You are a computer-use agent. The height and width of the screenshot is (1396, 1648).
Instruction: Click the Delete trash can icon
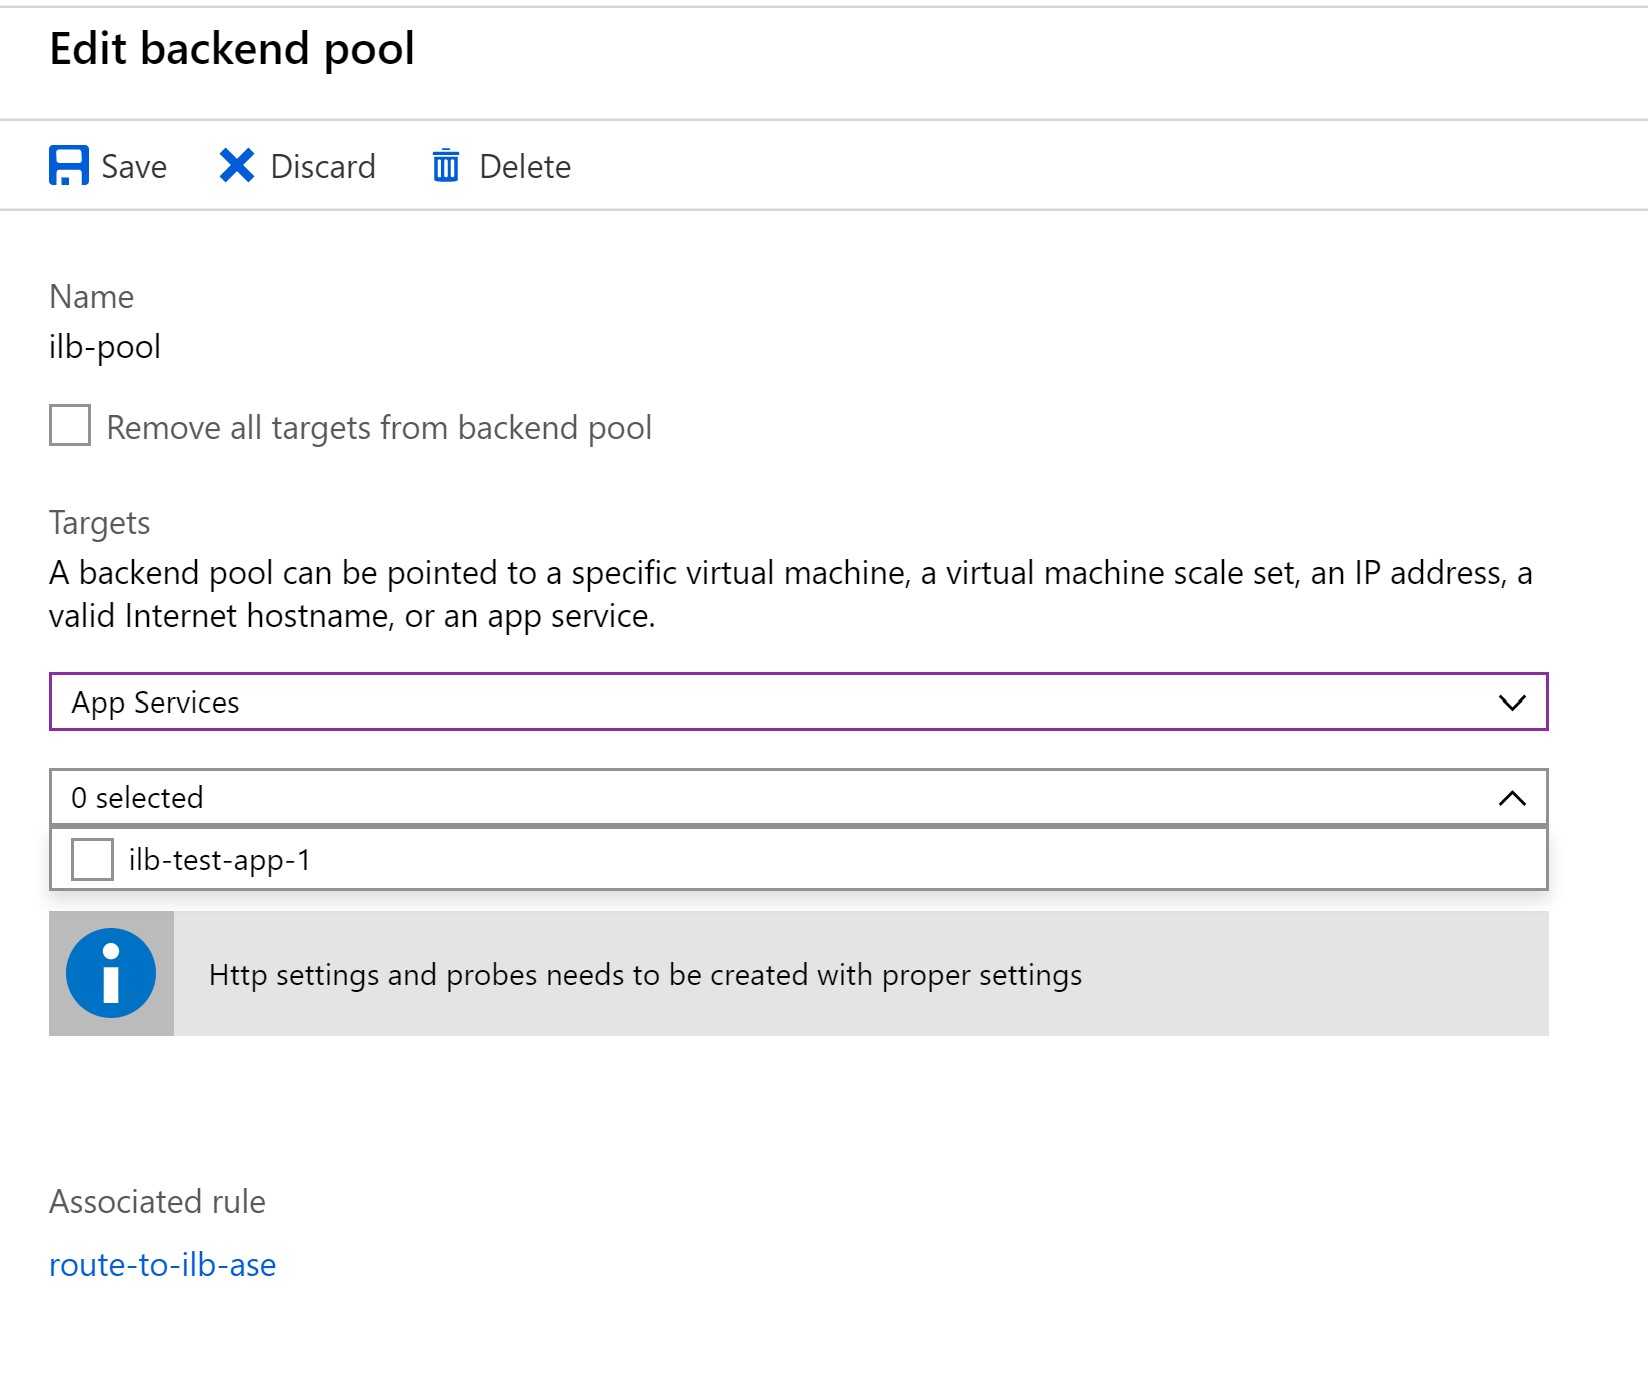[x=446, y=166]
